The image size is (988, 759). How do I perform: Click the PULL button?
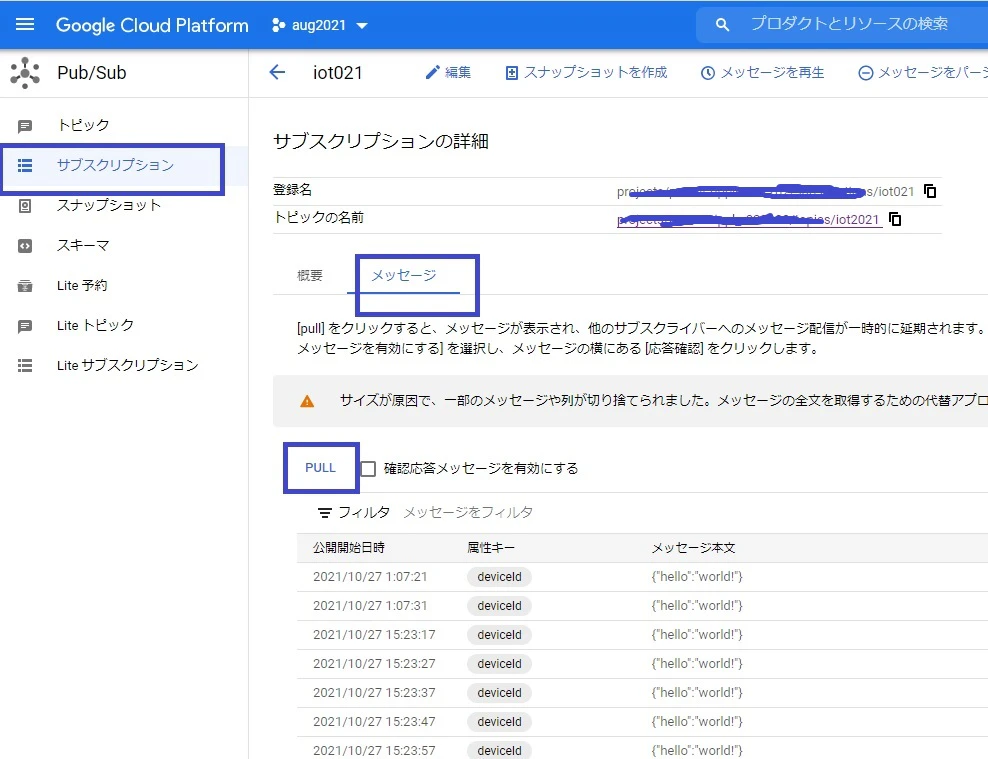click(x=320, y=468)
